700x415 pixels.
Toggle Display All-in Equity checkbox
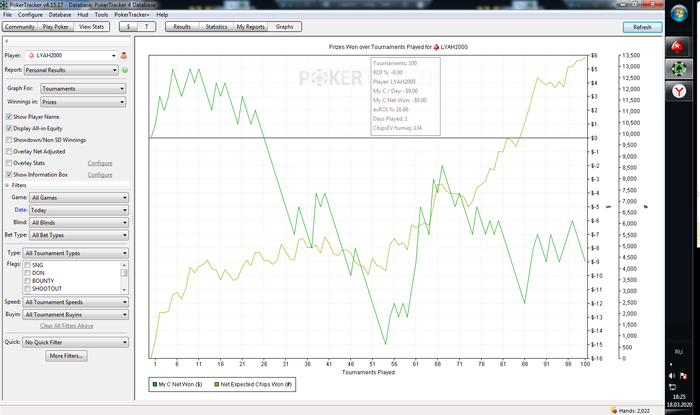(9, 129)
